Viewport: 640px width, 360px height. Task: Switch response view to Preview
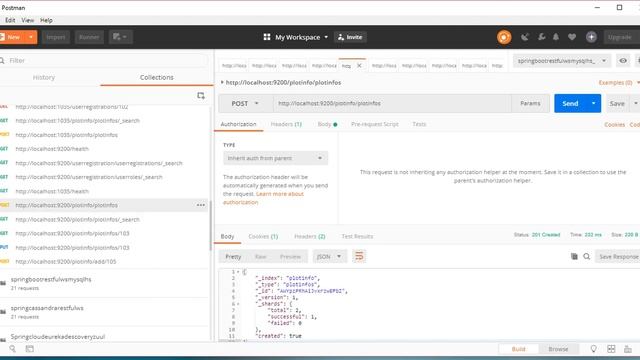point(290,257)
